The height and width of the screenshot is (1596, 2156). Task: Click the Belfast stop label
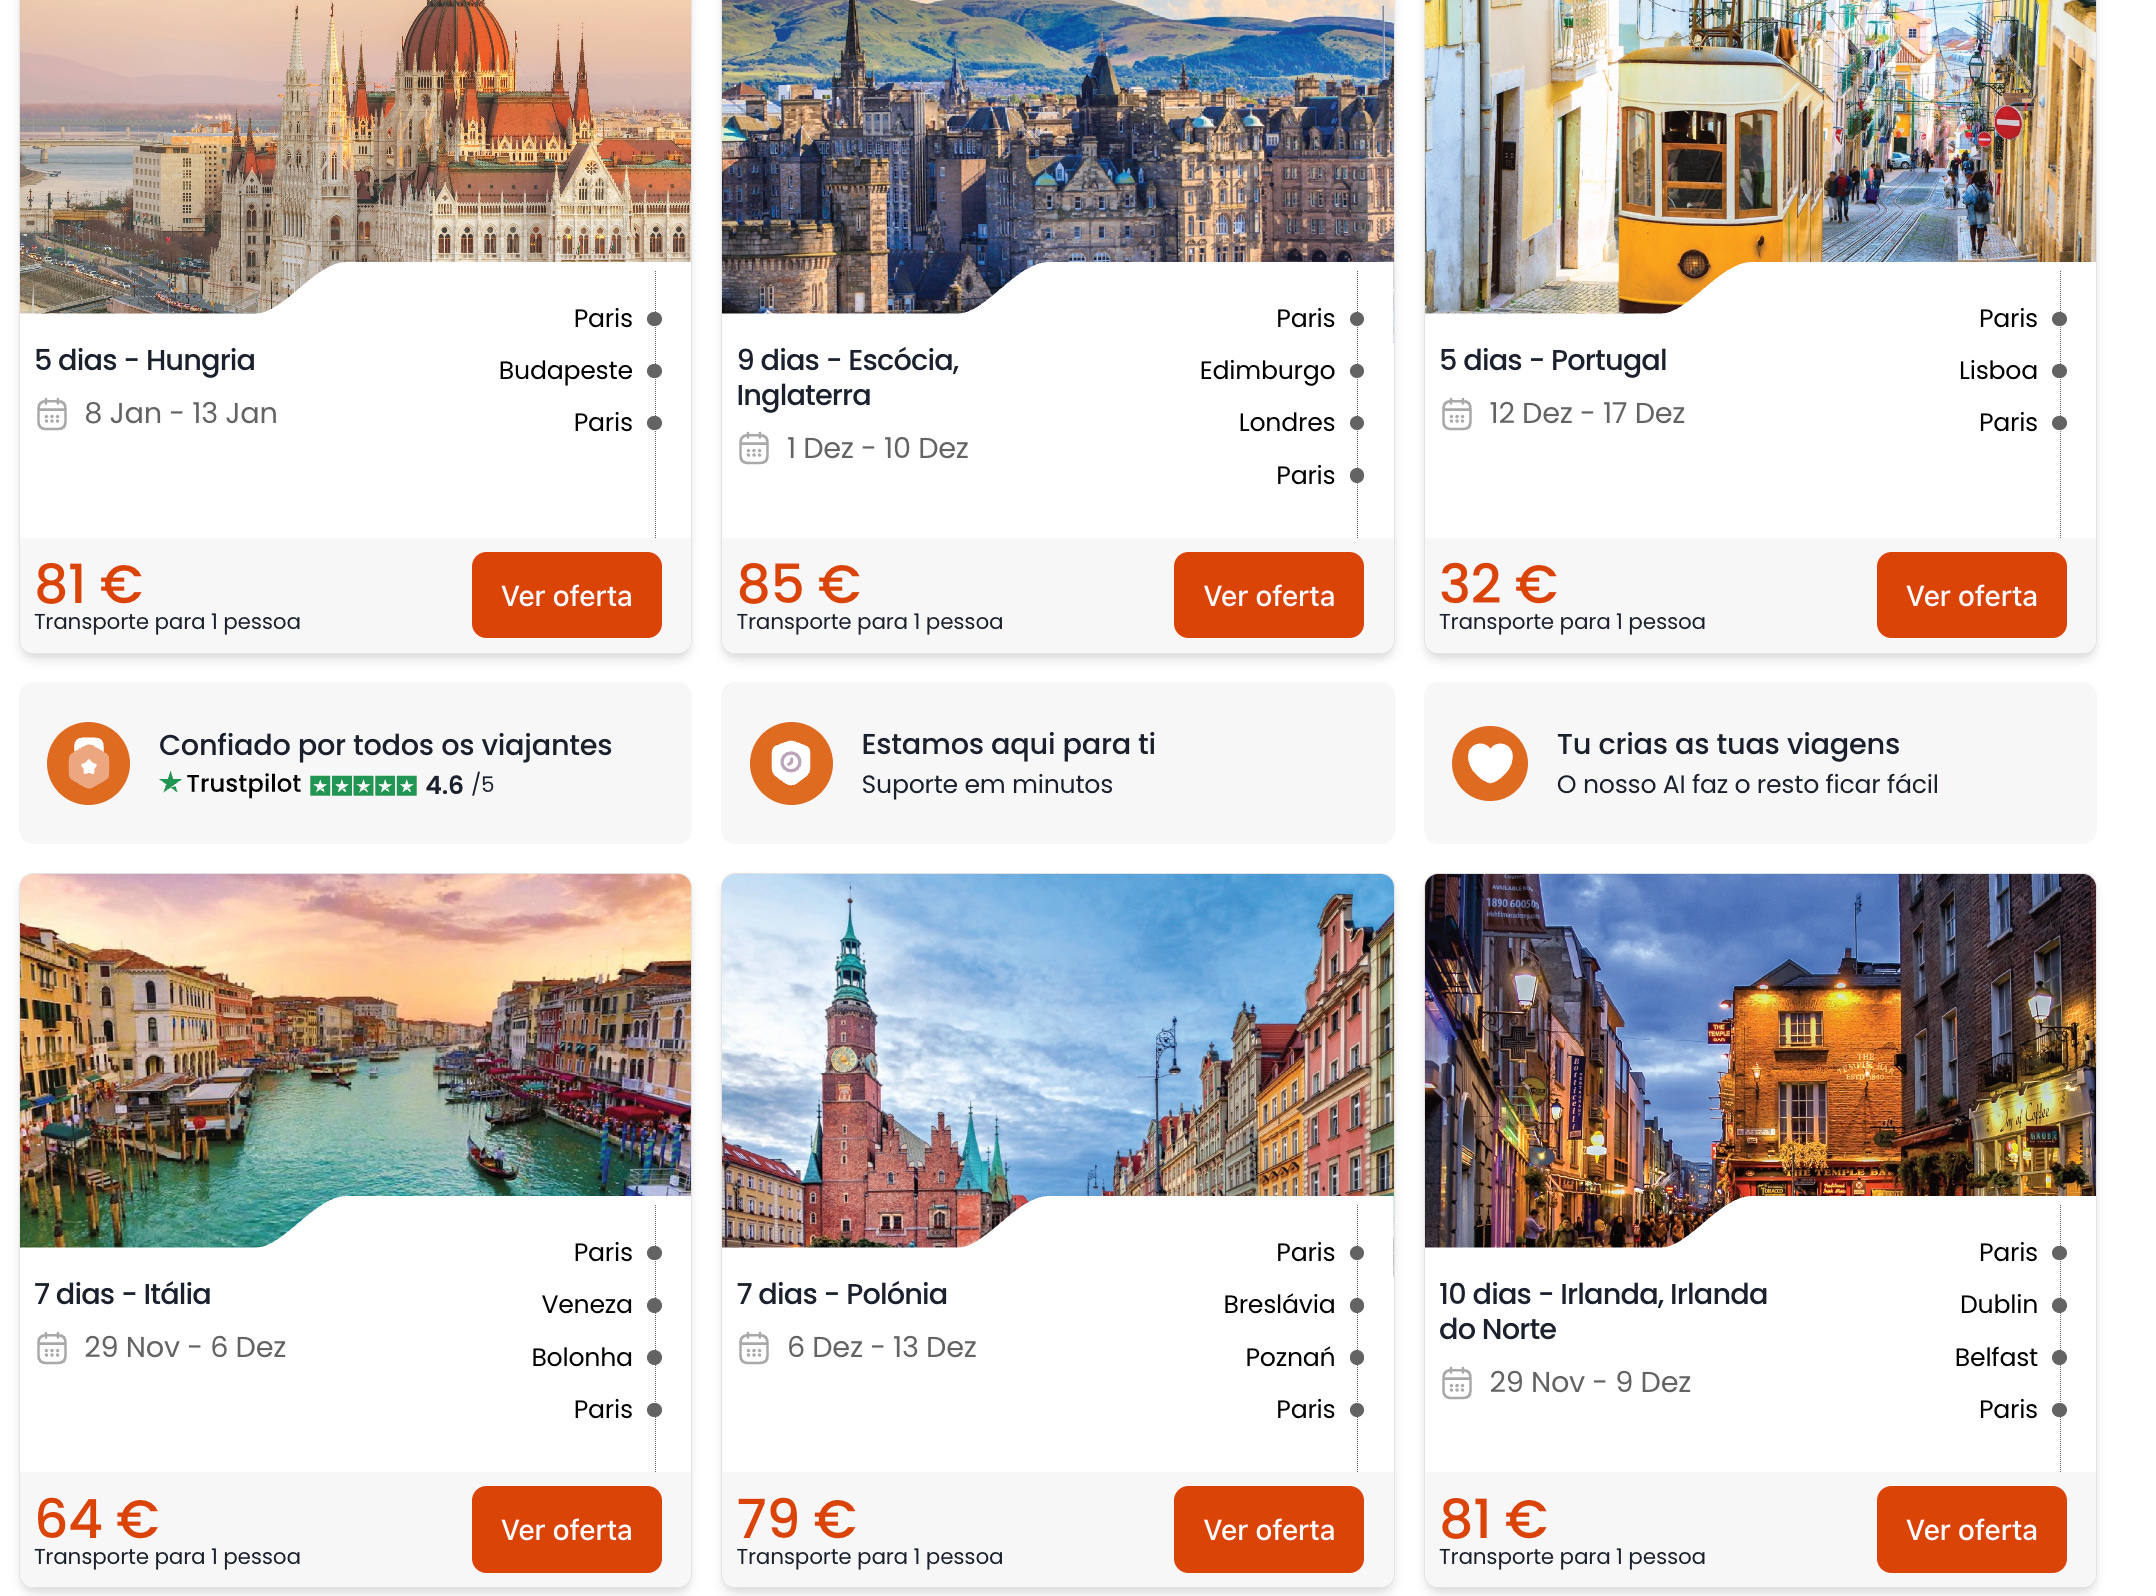1996,1357
